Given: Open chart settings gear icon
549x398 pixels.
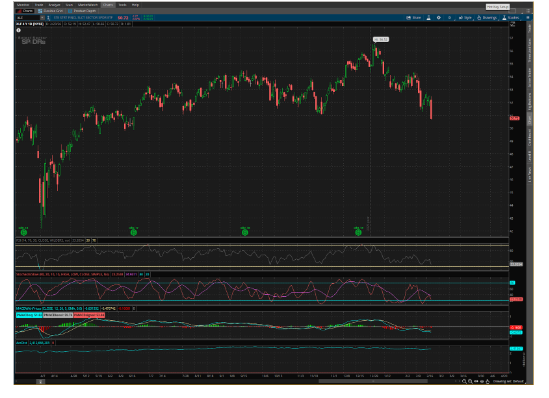Looking at the screenshot, I should click(438, 18).
